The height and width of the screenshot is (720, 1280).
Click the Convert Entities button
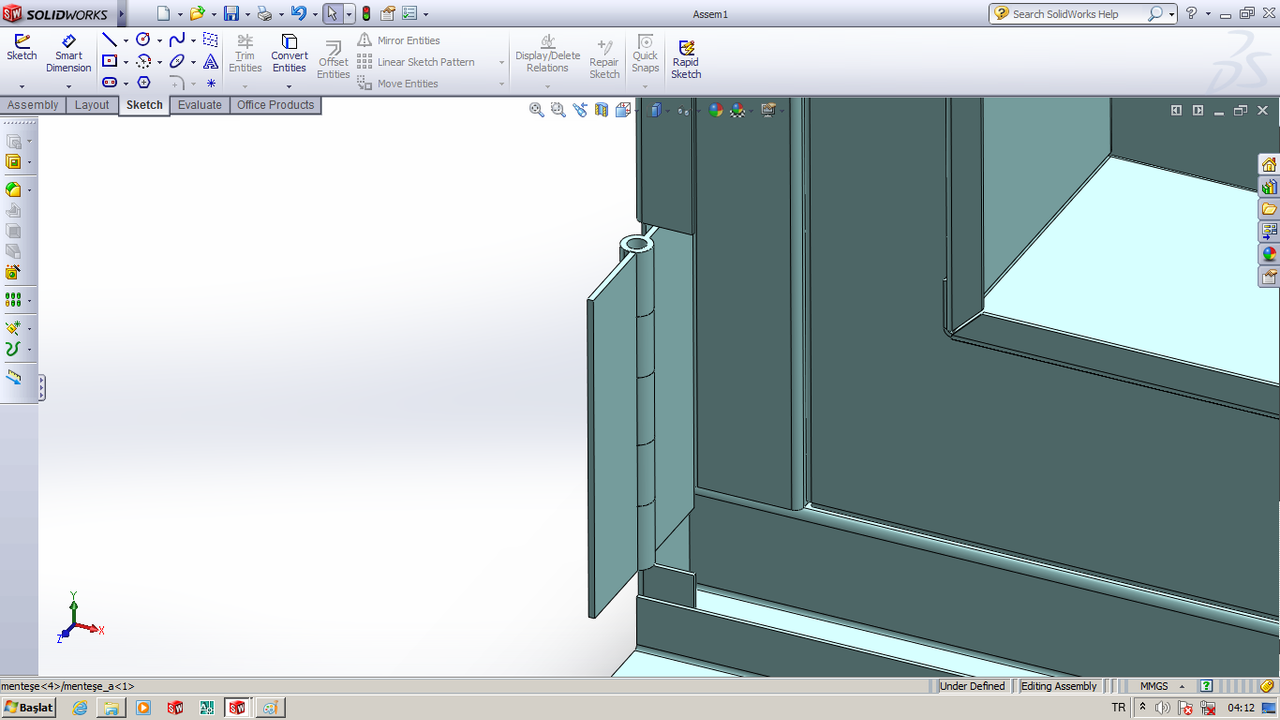click(289, 53)
